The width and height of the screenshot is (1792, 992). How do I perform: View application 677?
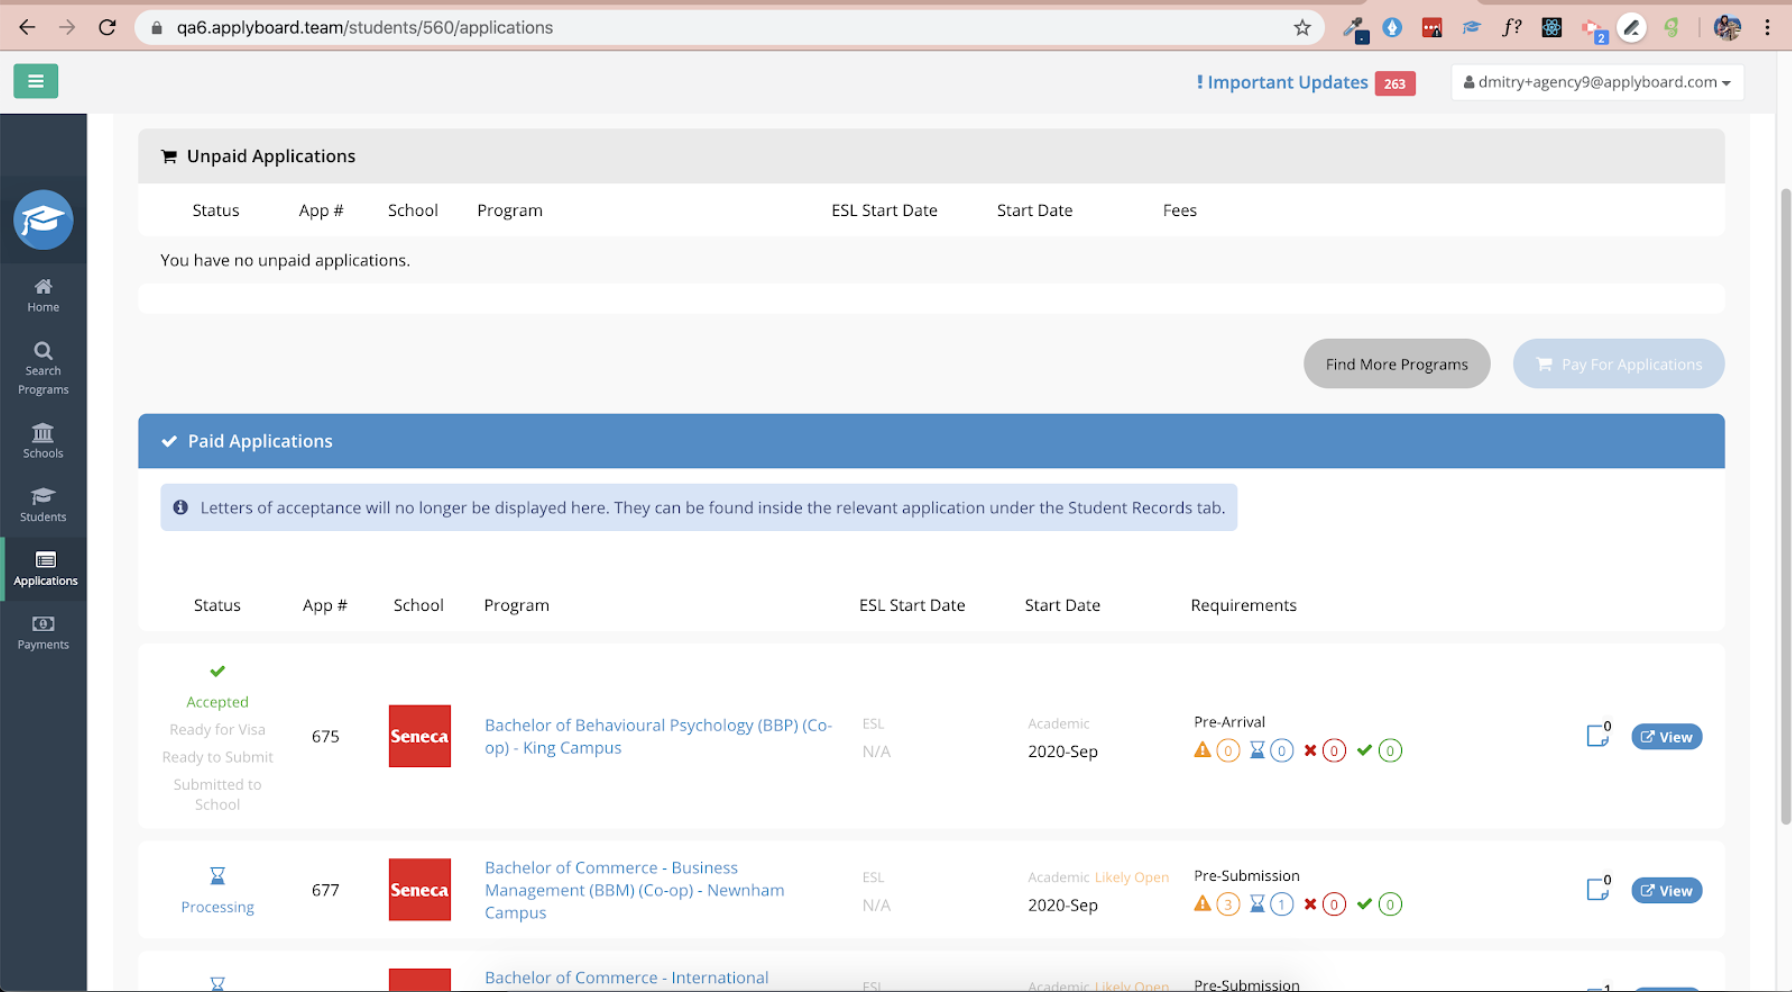(x=1666, y=891)
